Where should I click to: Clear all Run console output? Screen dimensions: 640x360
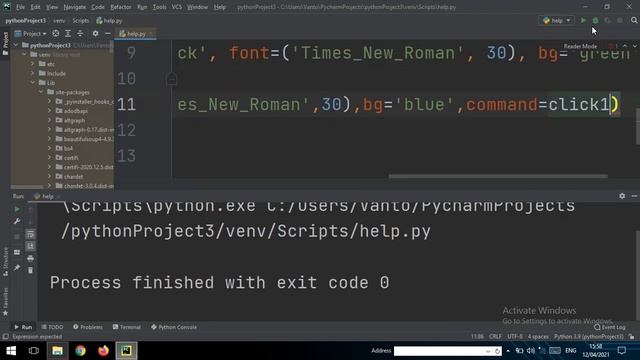30,270
